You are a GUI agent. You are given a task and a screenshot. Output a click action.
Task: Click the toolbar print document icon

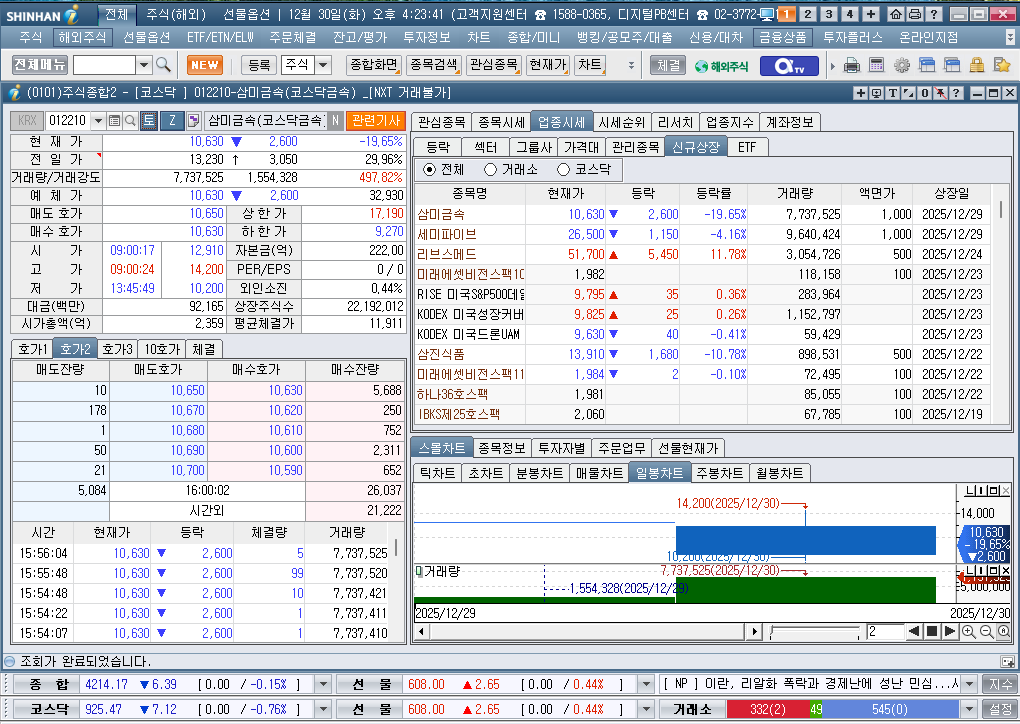tap(852, 65)
